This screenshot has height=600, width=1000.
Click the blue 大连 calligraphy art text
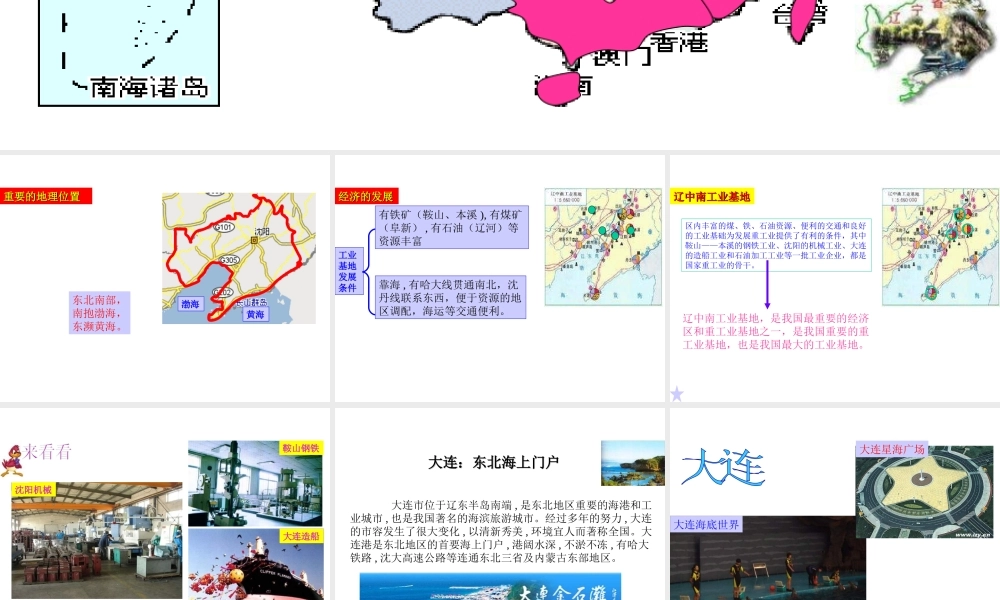point(723,467)
